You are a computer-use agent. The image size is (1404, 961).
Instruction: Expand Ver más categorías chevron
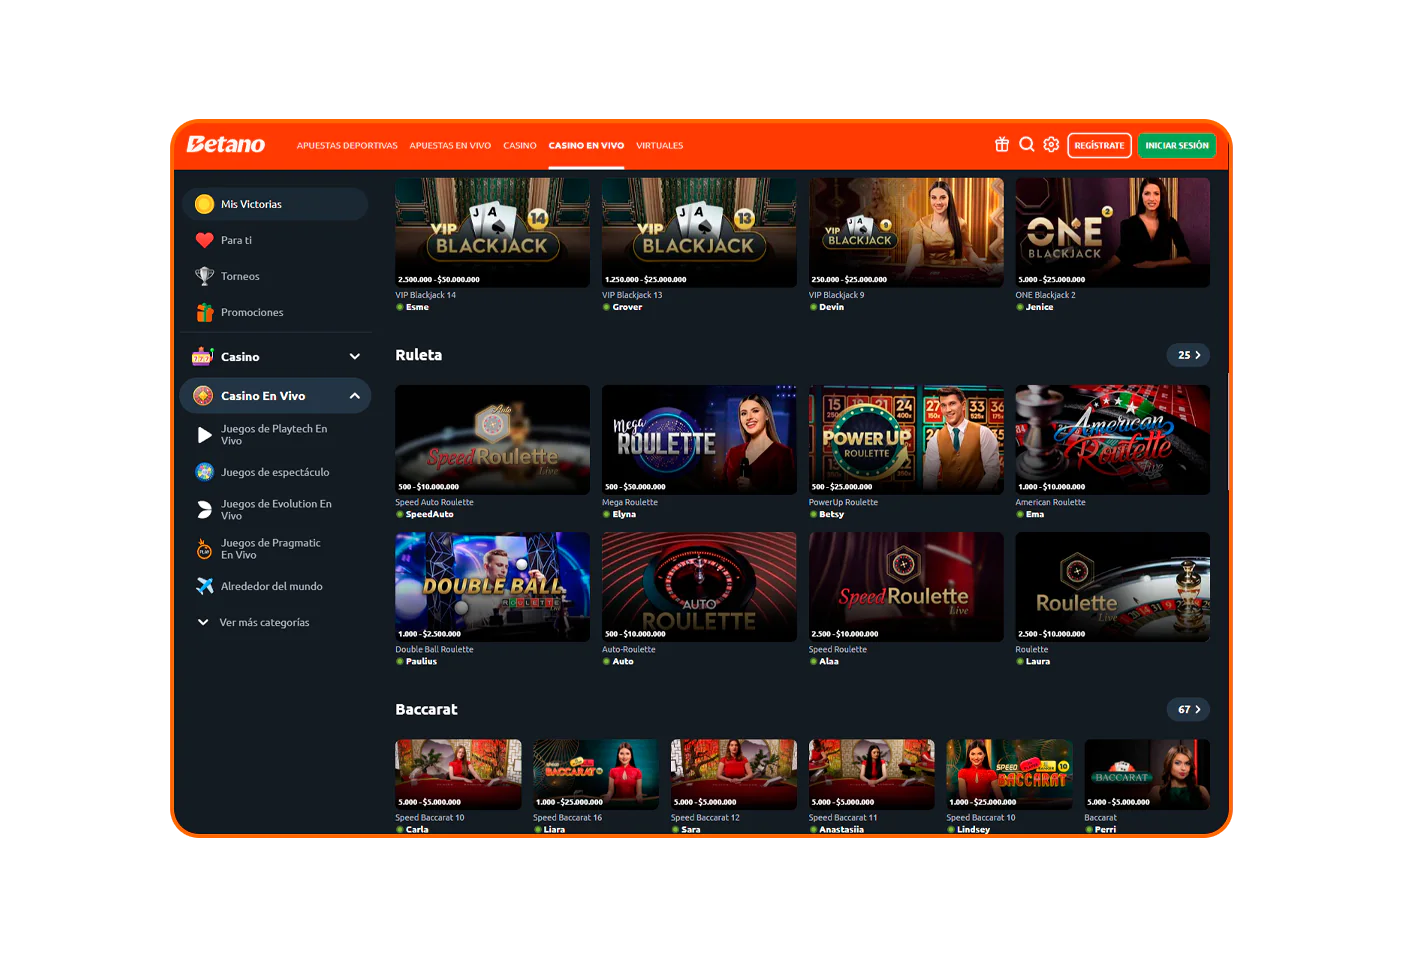click(x=203, y=622)
